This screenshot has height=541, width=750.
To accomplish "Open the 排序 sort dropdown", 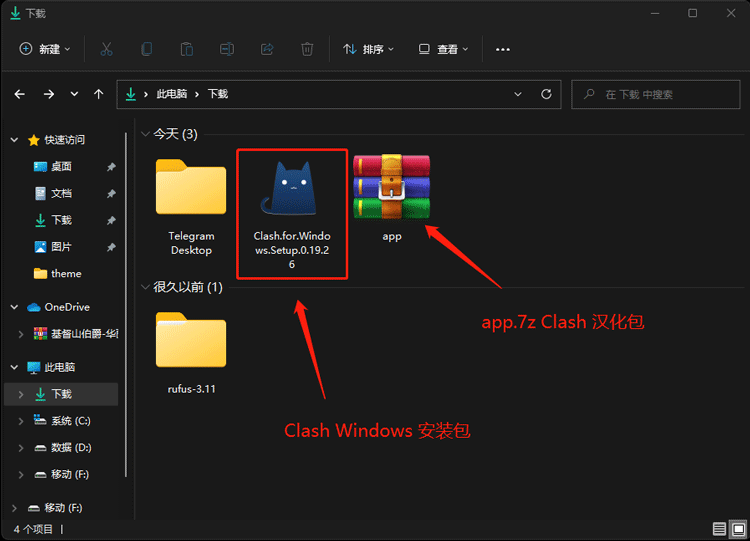I will coord(368,49).
